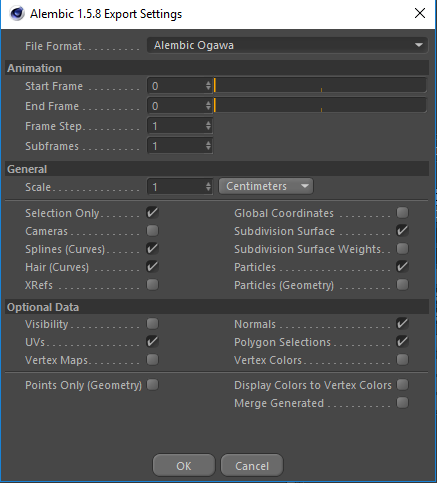
Task: Uncheck the Subdivision Surface checkbox
Action: coord(402,231)
